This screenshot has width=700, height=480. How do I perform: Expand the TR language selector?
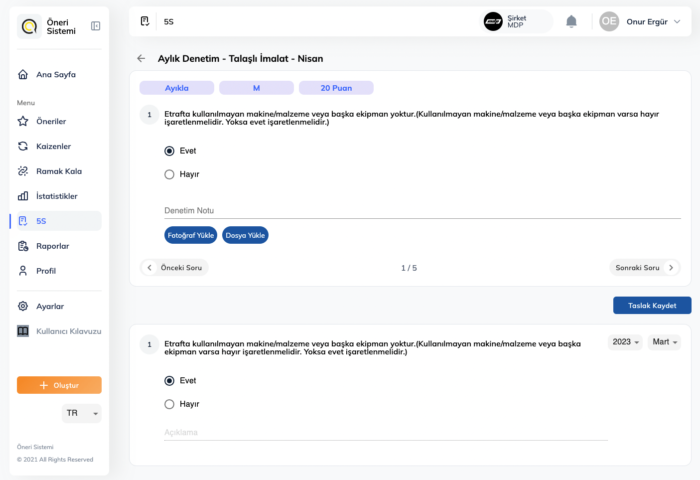[x=82, y=413]
